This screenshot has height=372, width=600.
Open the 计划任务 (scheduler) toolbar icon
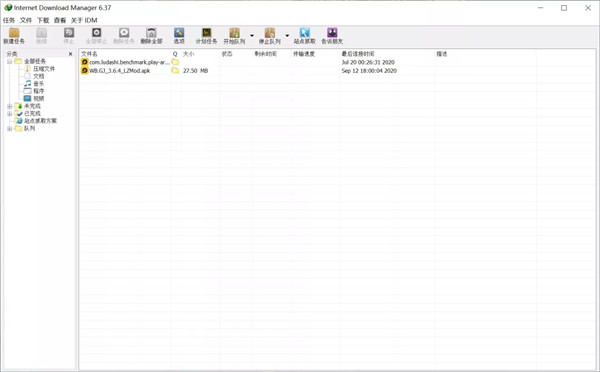pos(207,36)
